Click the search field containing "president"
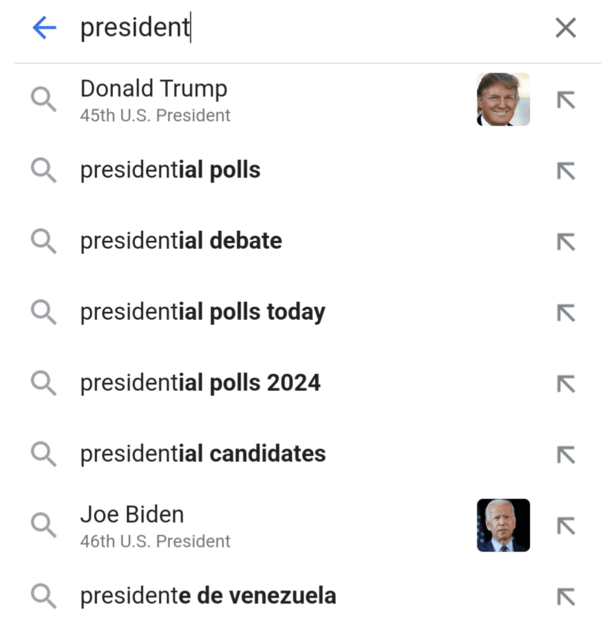This screenshot has width=609, height=640. click(x=300, y=28)
